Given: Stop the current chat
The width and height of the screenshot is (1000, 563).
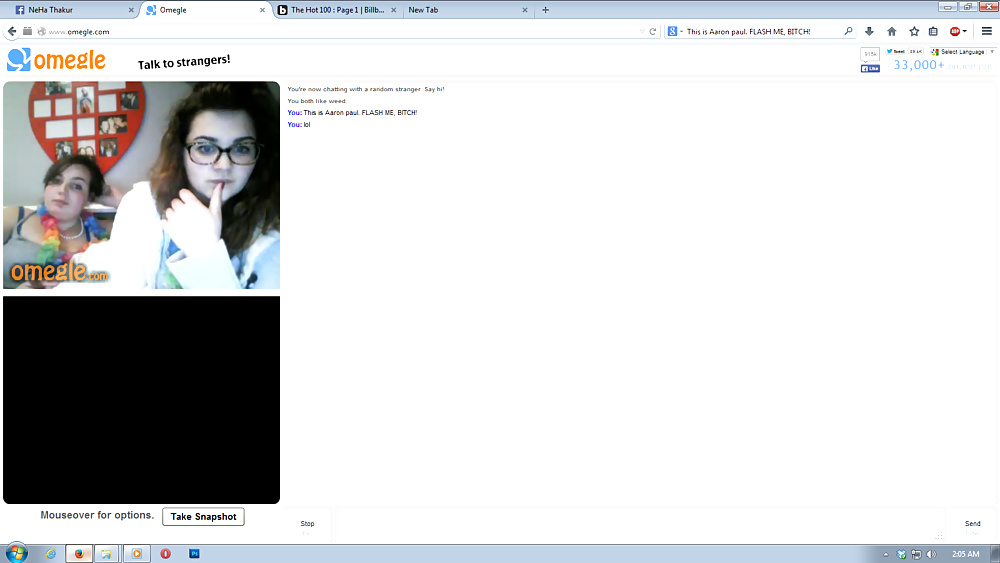Looking at the screenshot, I should tap(307, 526).
